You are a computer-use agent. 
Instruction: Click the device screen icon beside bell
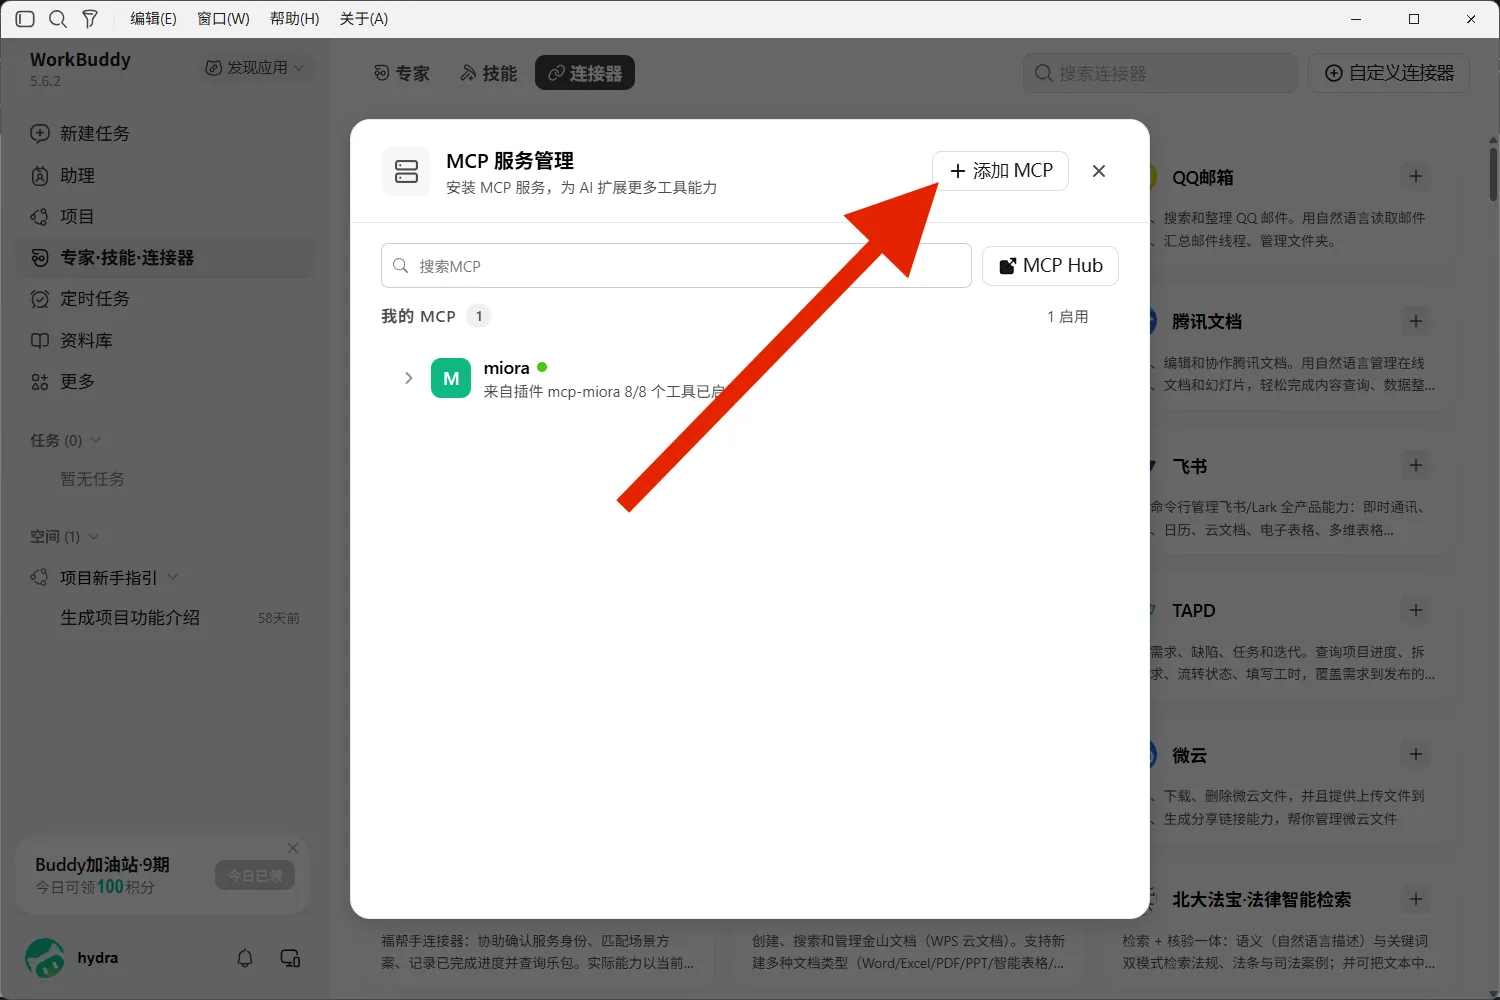[x=290, y=958]
